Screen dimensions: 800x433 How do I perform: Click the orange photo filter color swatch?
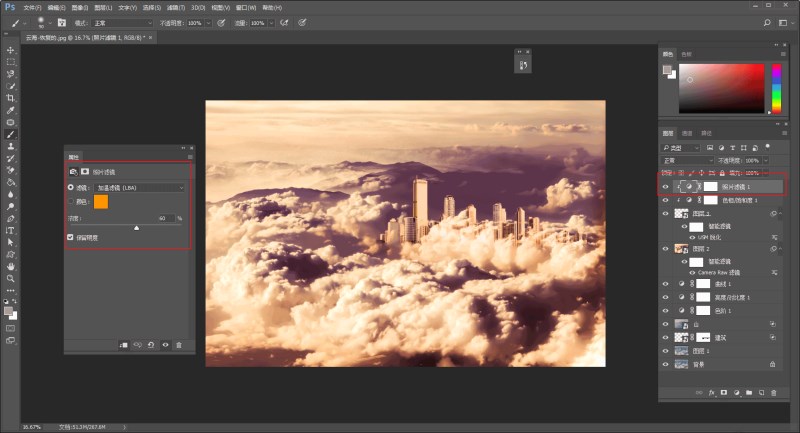(x=101, y=201)
